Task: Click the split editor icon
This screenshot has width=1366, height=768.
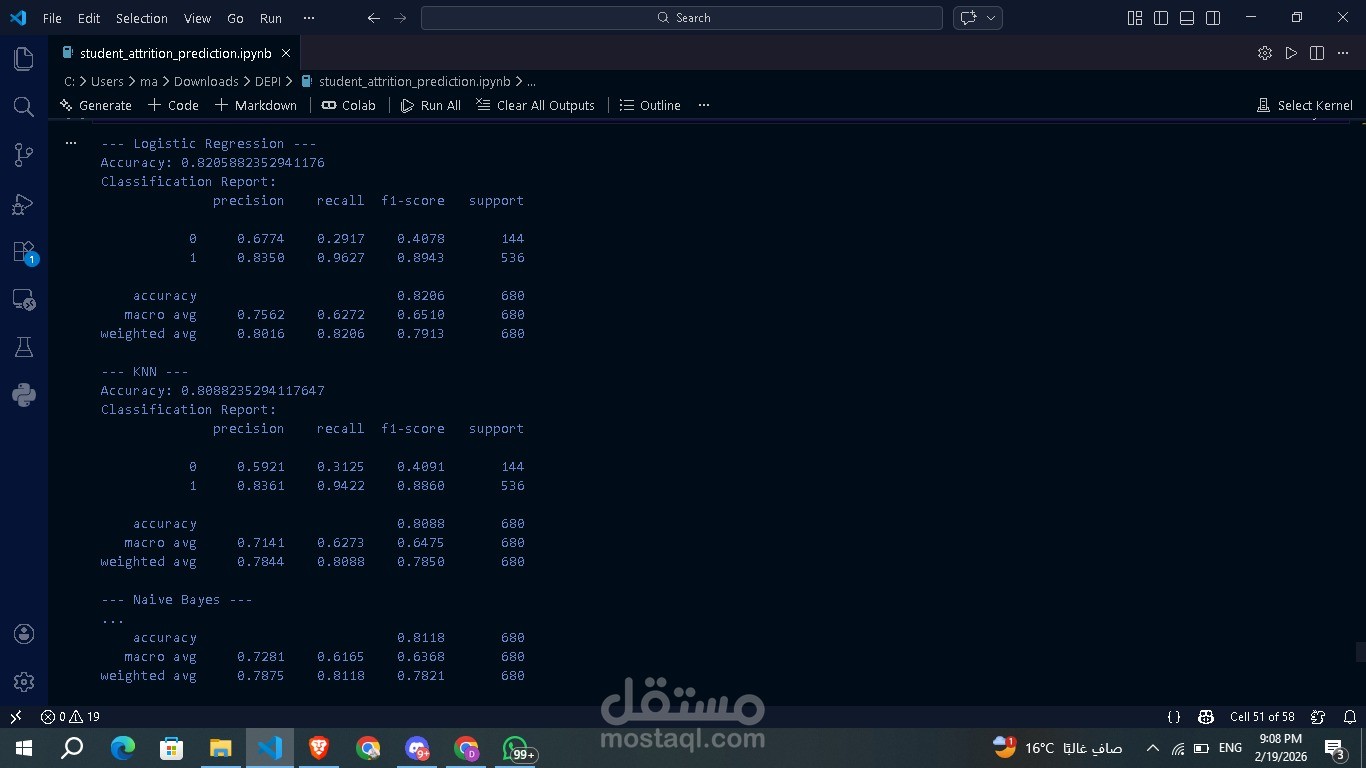Action: [x=1316, y=53]
